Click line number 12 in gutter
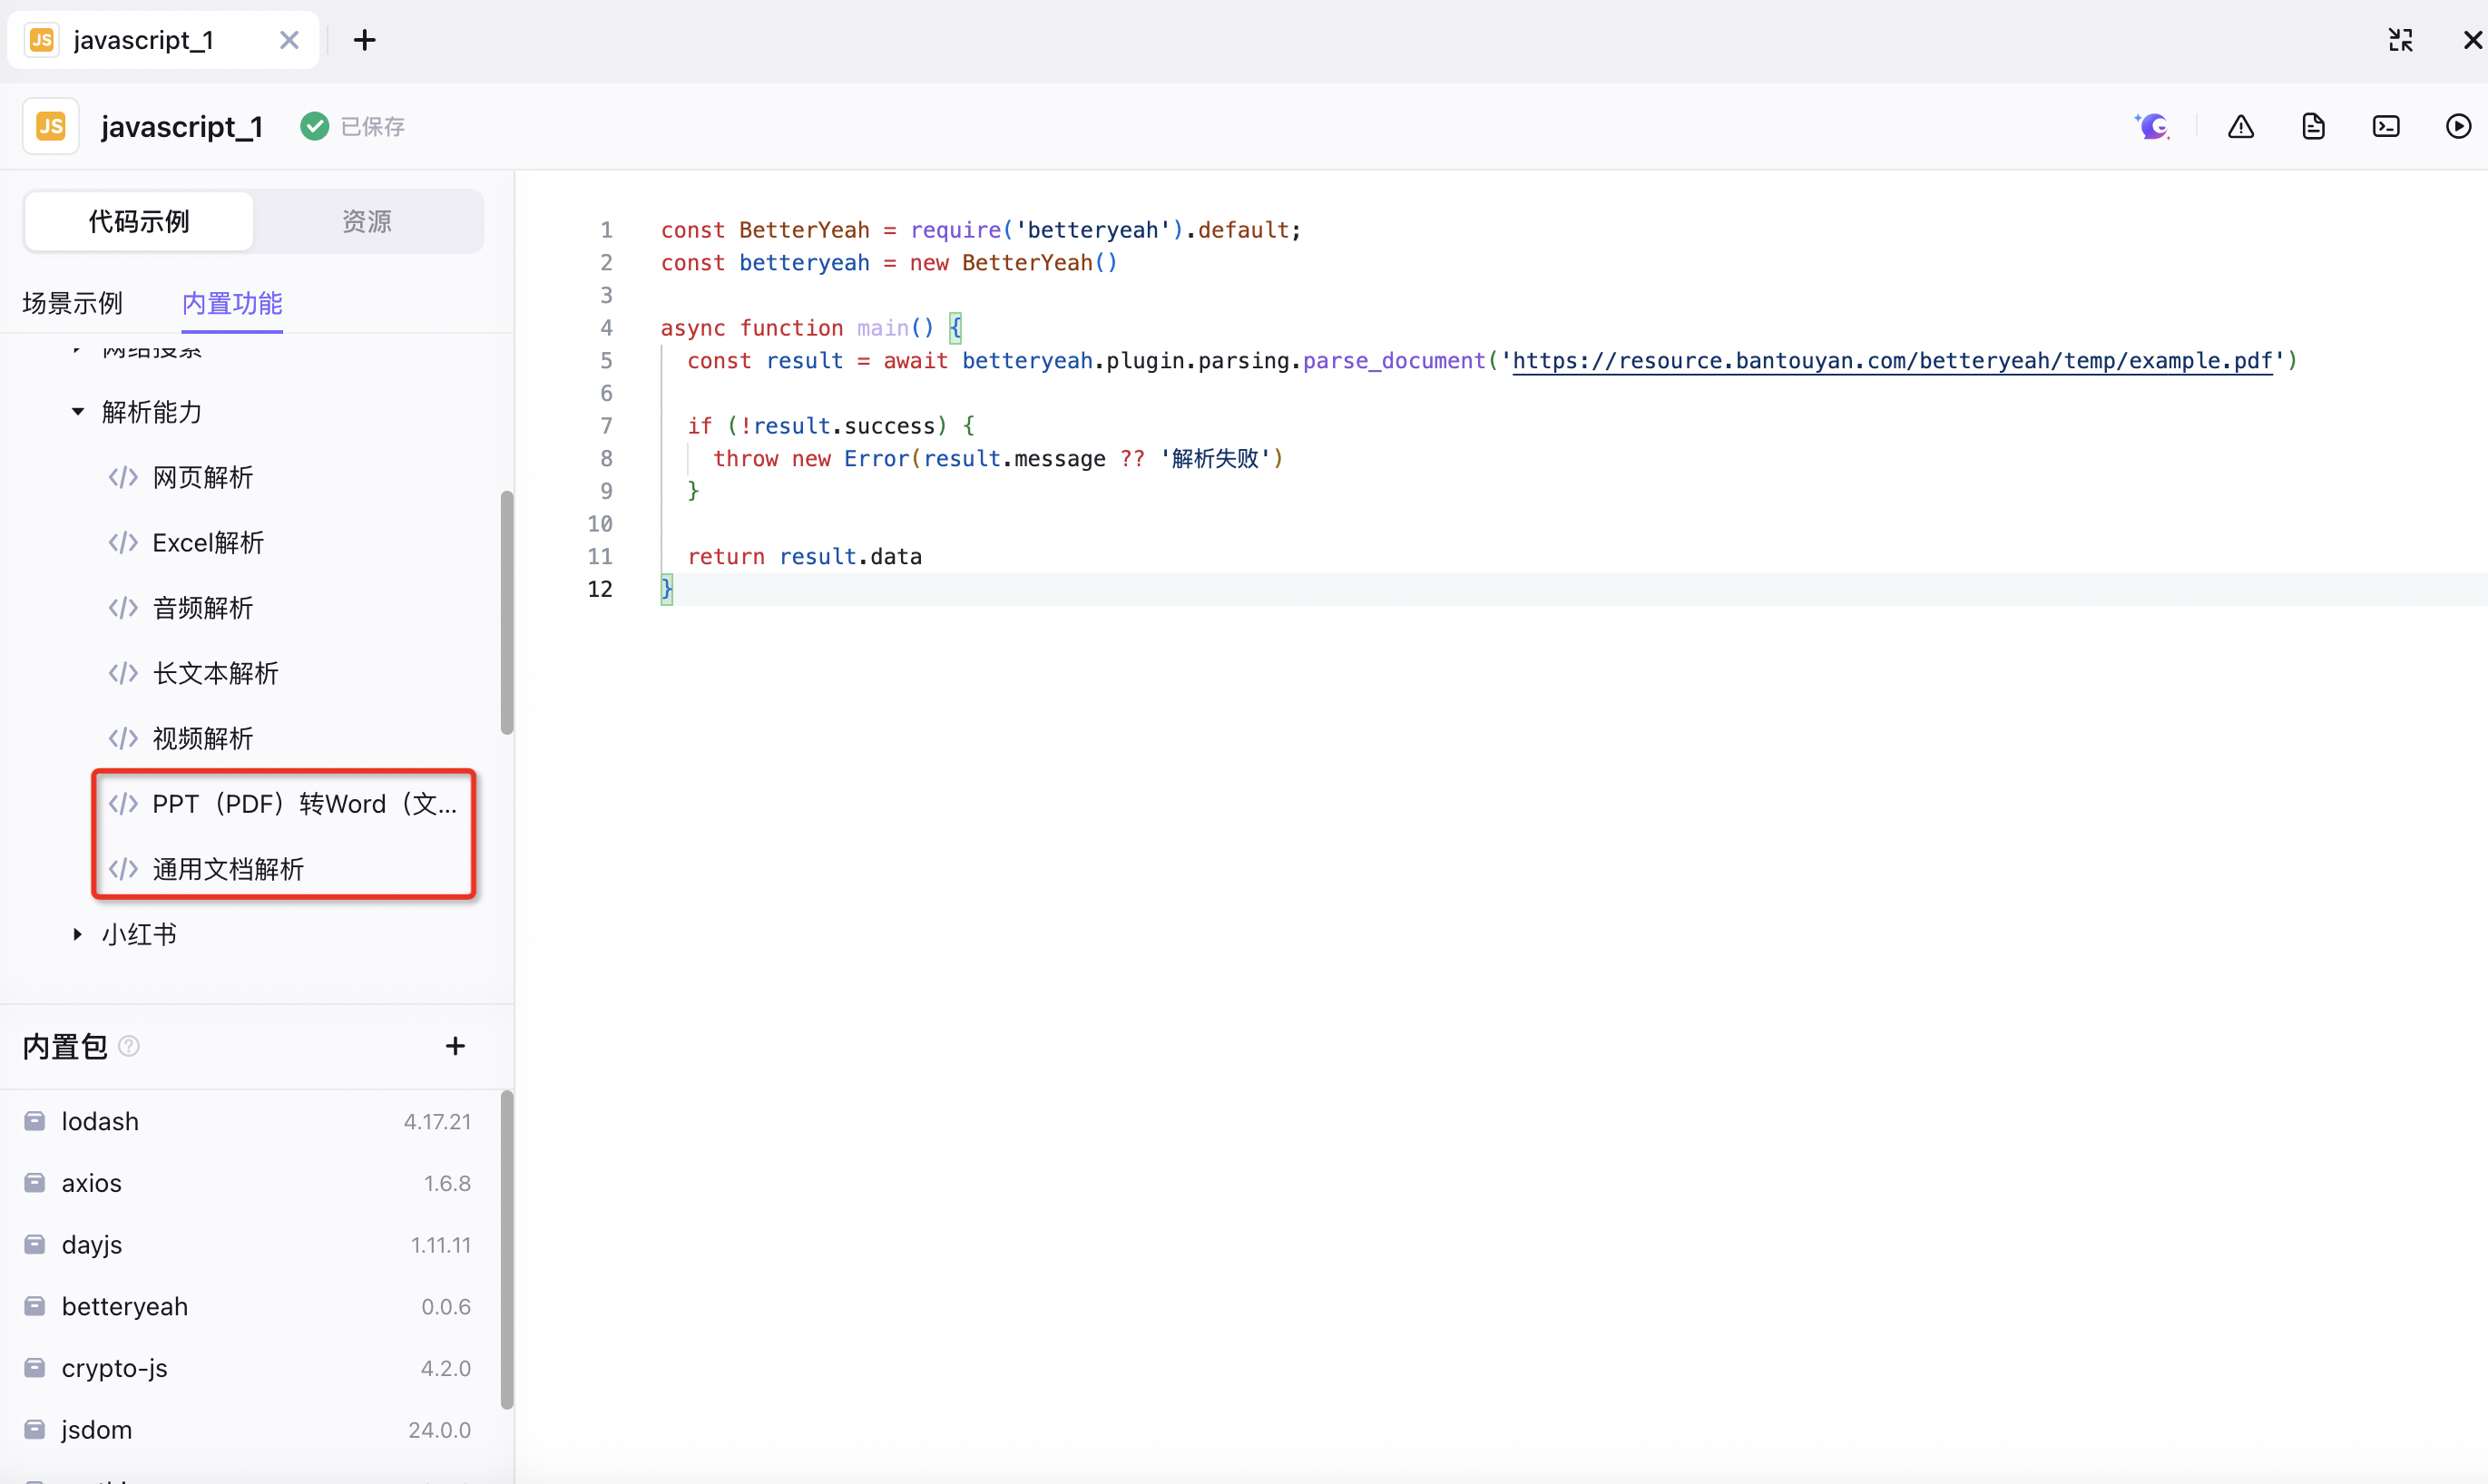This screenshot has height=1484, width=2488. coord(600,589)
